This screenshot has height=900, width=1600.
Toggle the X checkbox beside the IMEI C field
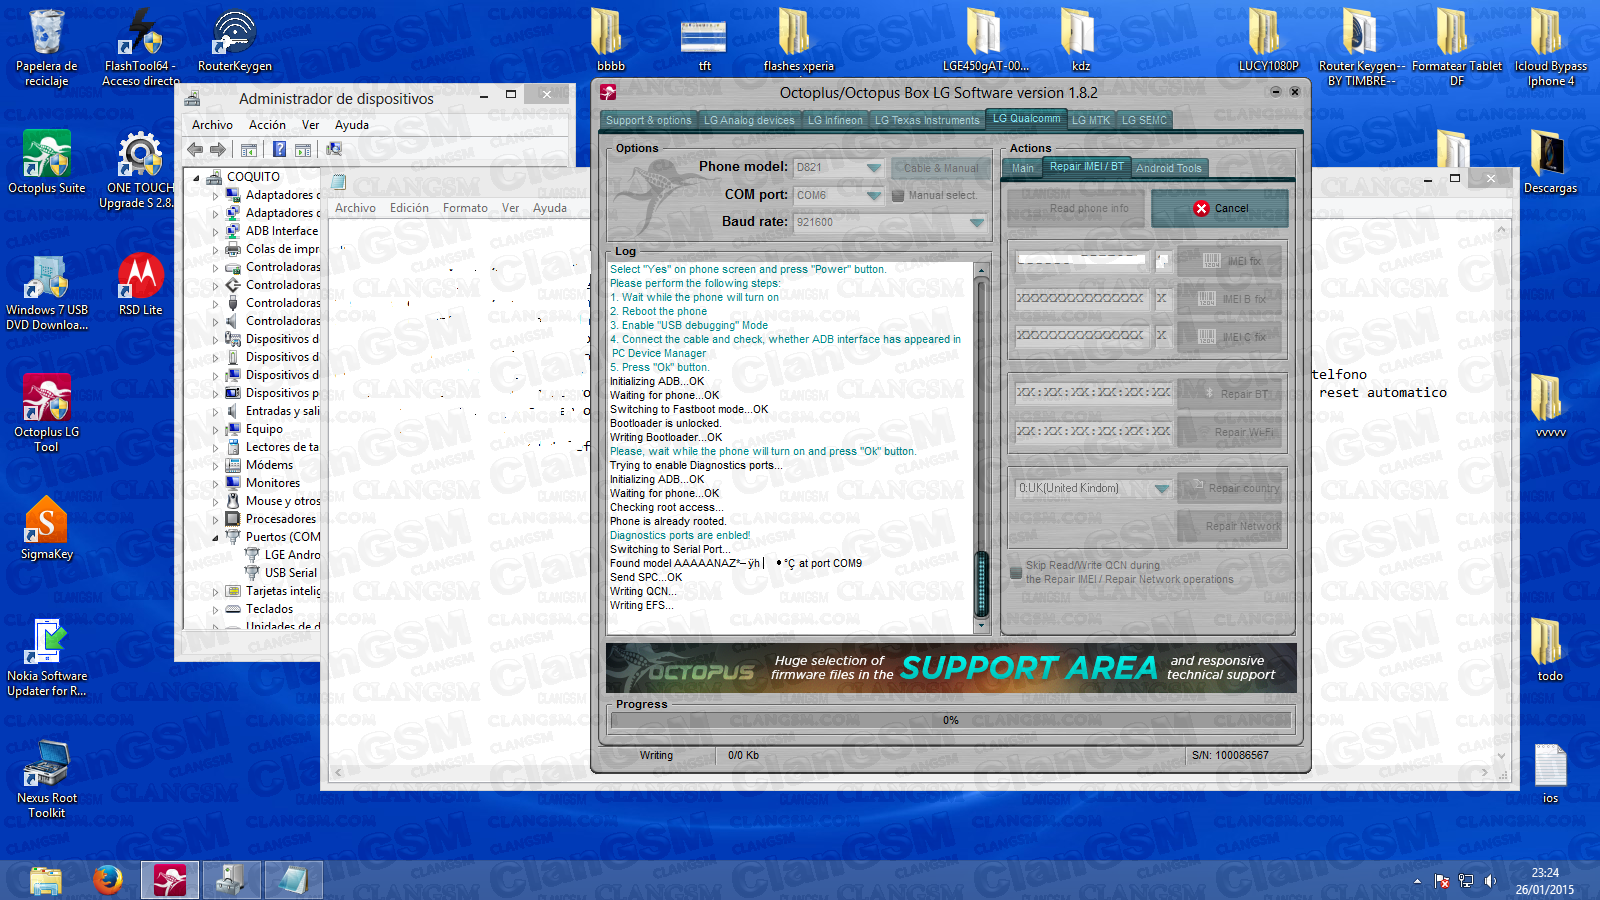coord(1162,335)
